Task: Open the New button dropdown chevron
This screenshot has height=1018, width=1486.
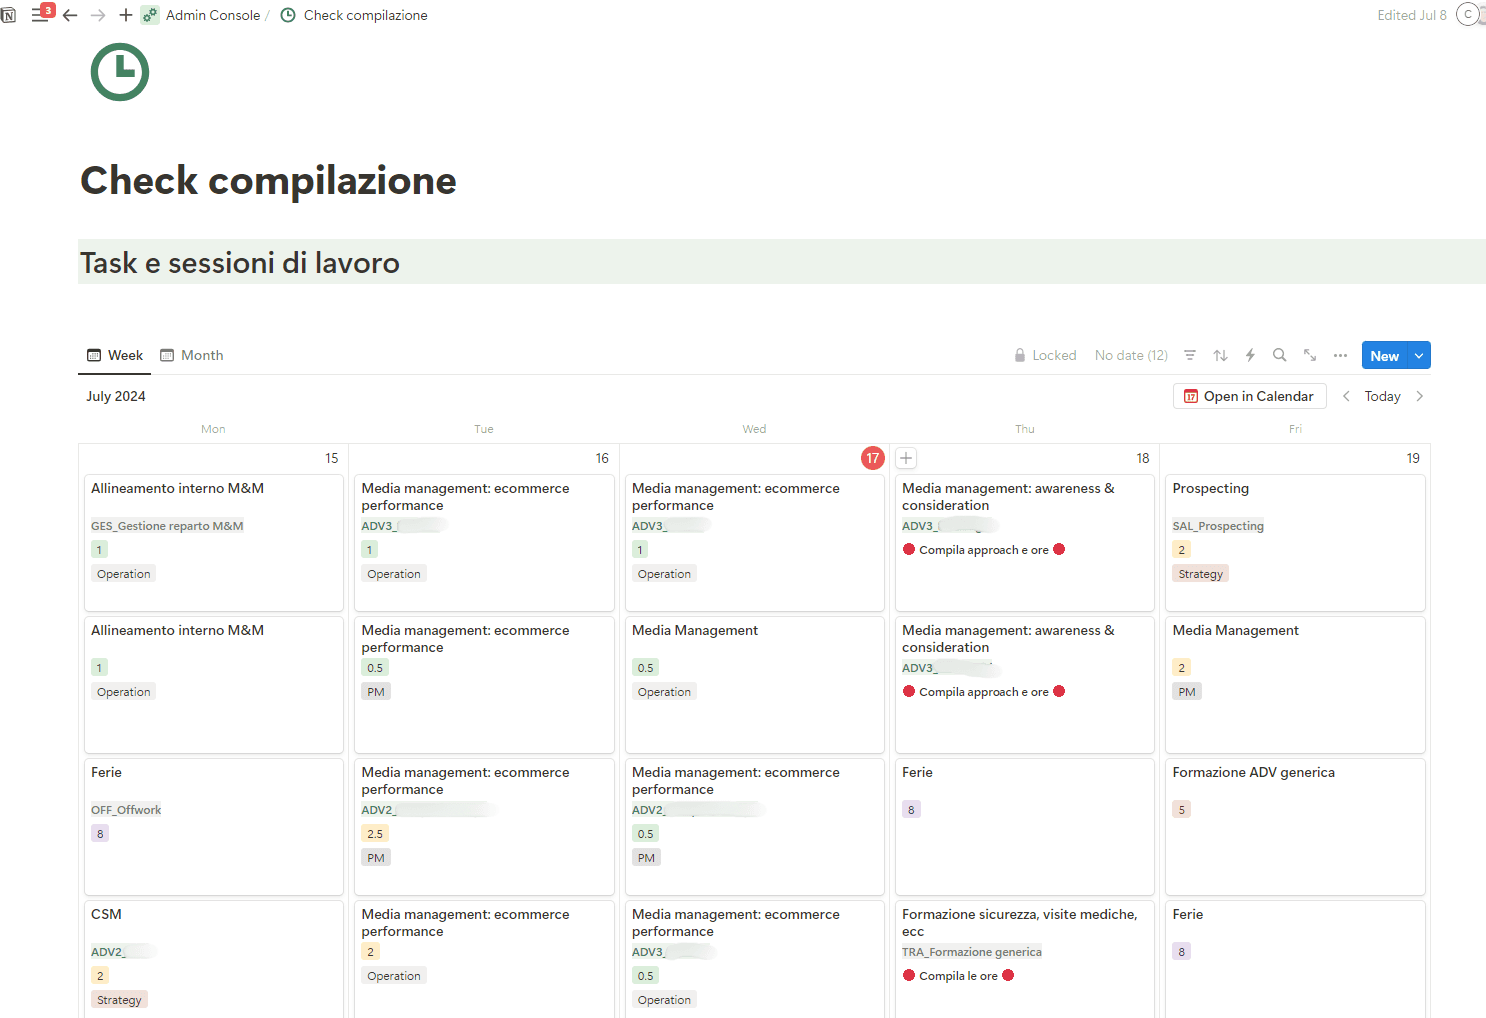Action: coord(1418,355)
